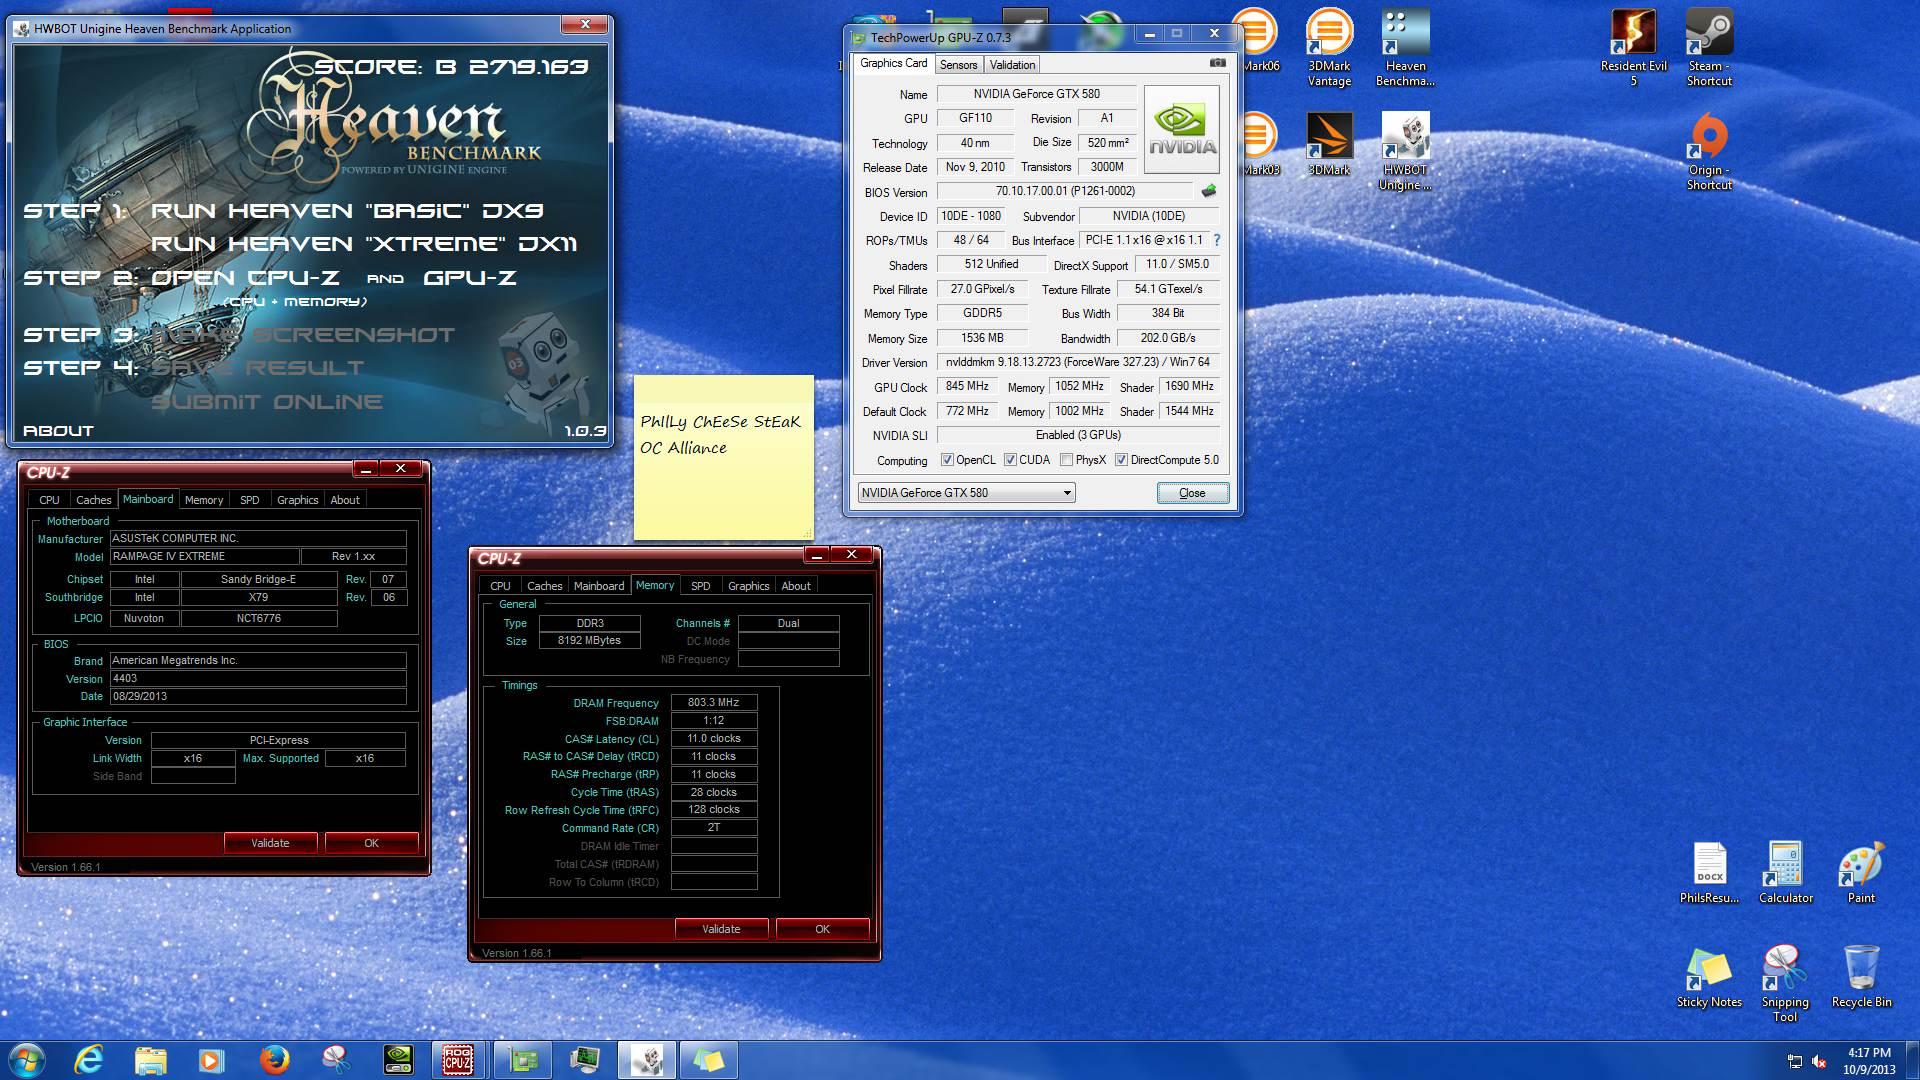Click the taskbar clock showing 4:17 PM
This screenshot has width=1920, height=1080.
click(x=1869, y=1060)
